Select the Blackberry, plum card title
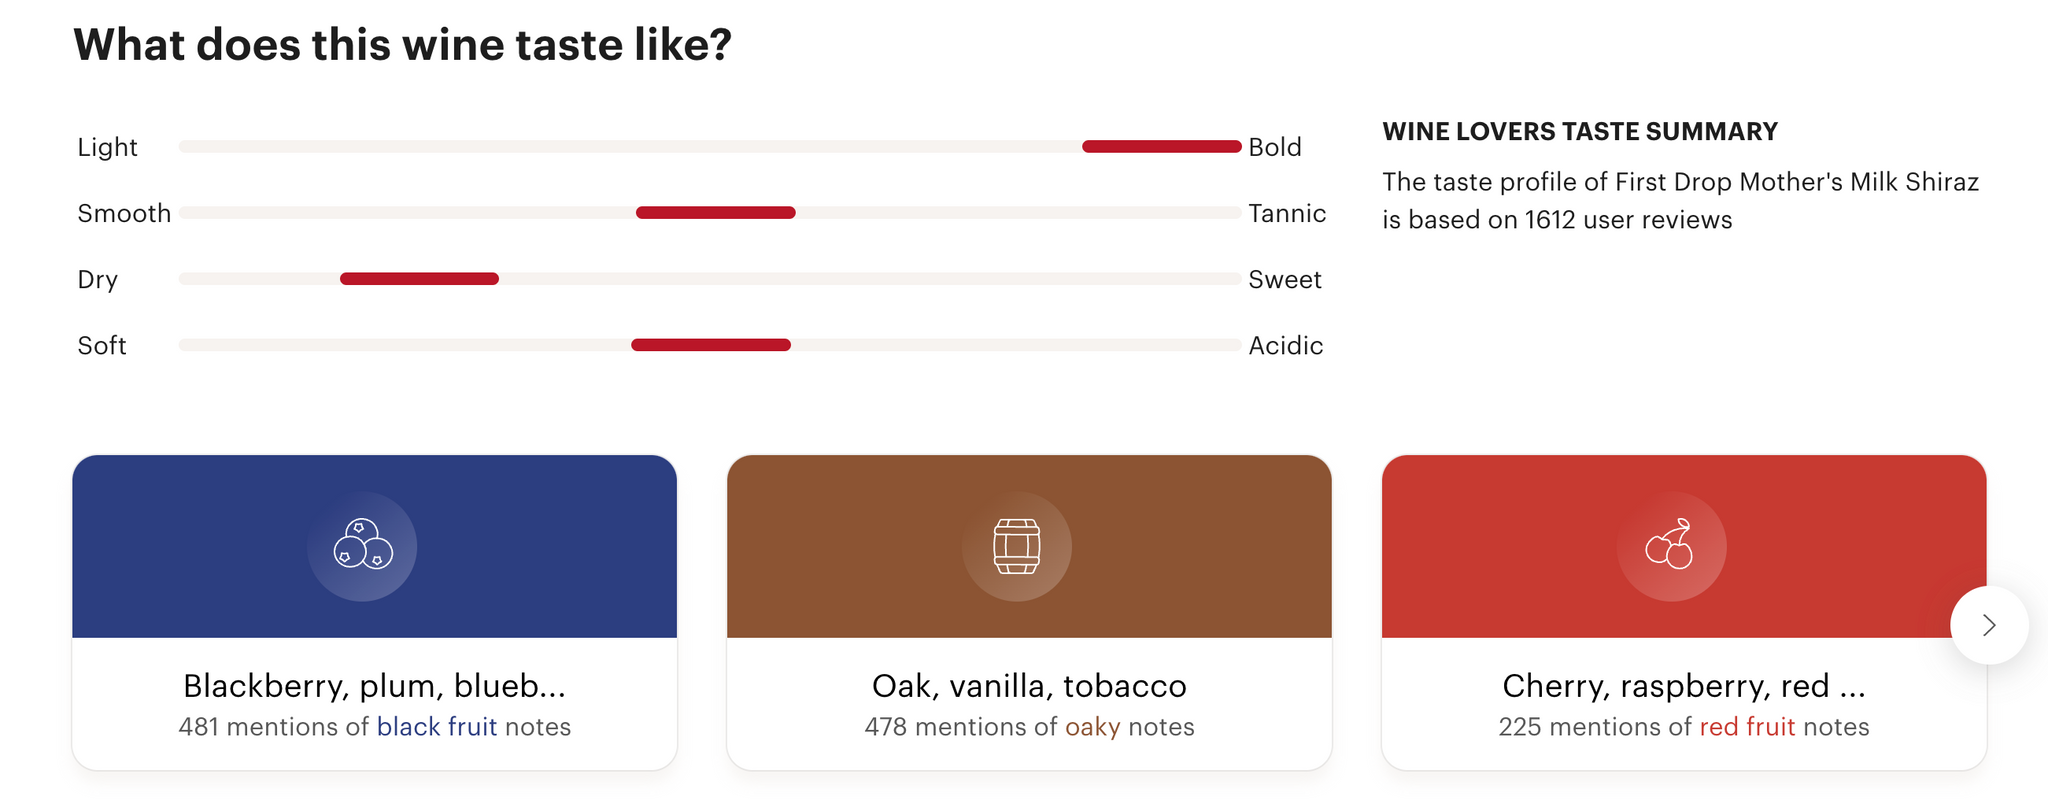This screenshot has height=800, width=2048. tap(375, 686)
